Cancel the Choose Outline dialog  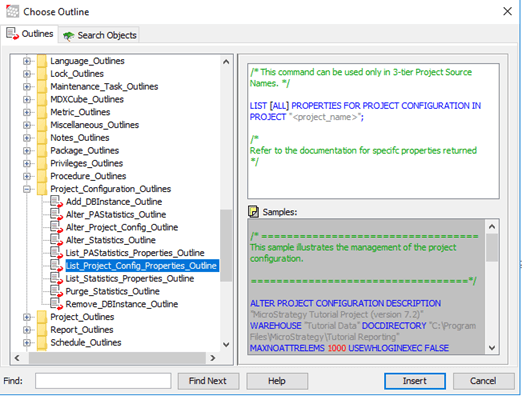click(483, 381)
